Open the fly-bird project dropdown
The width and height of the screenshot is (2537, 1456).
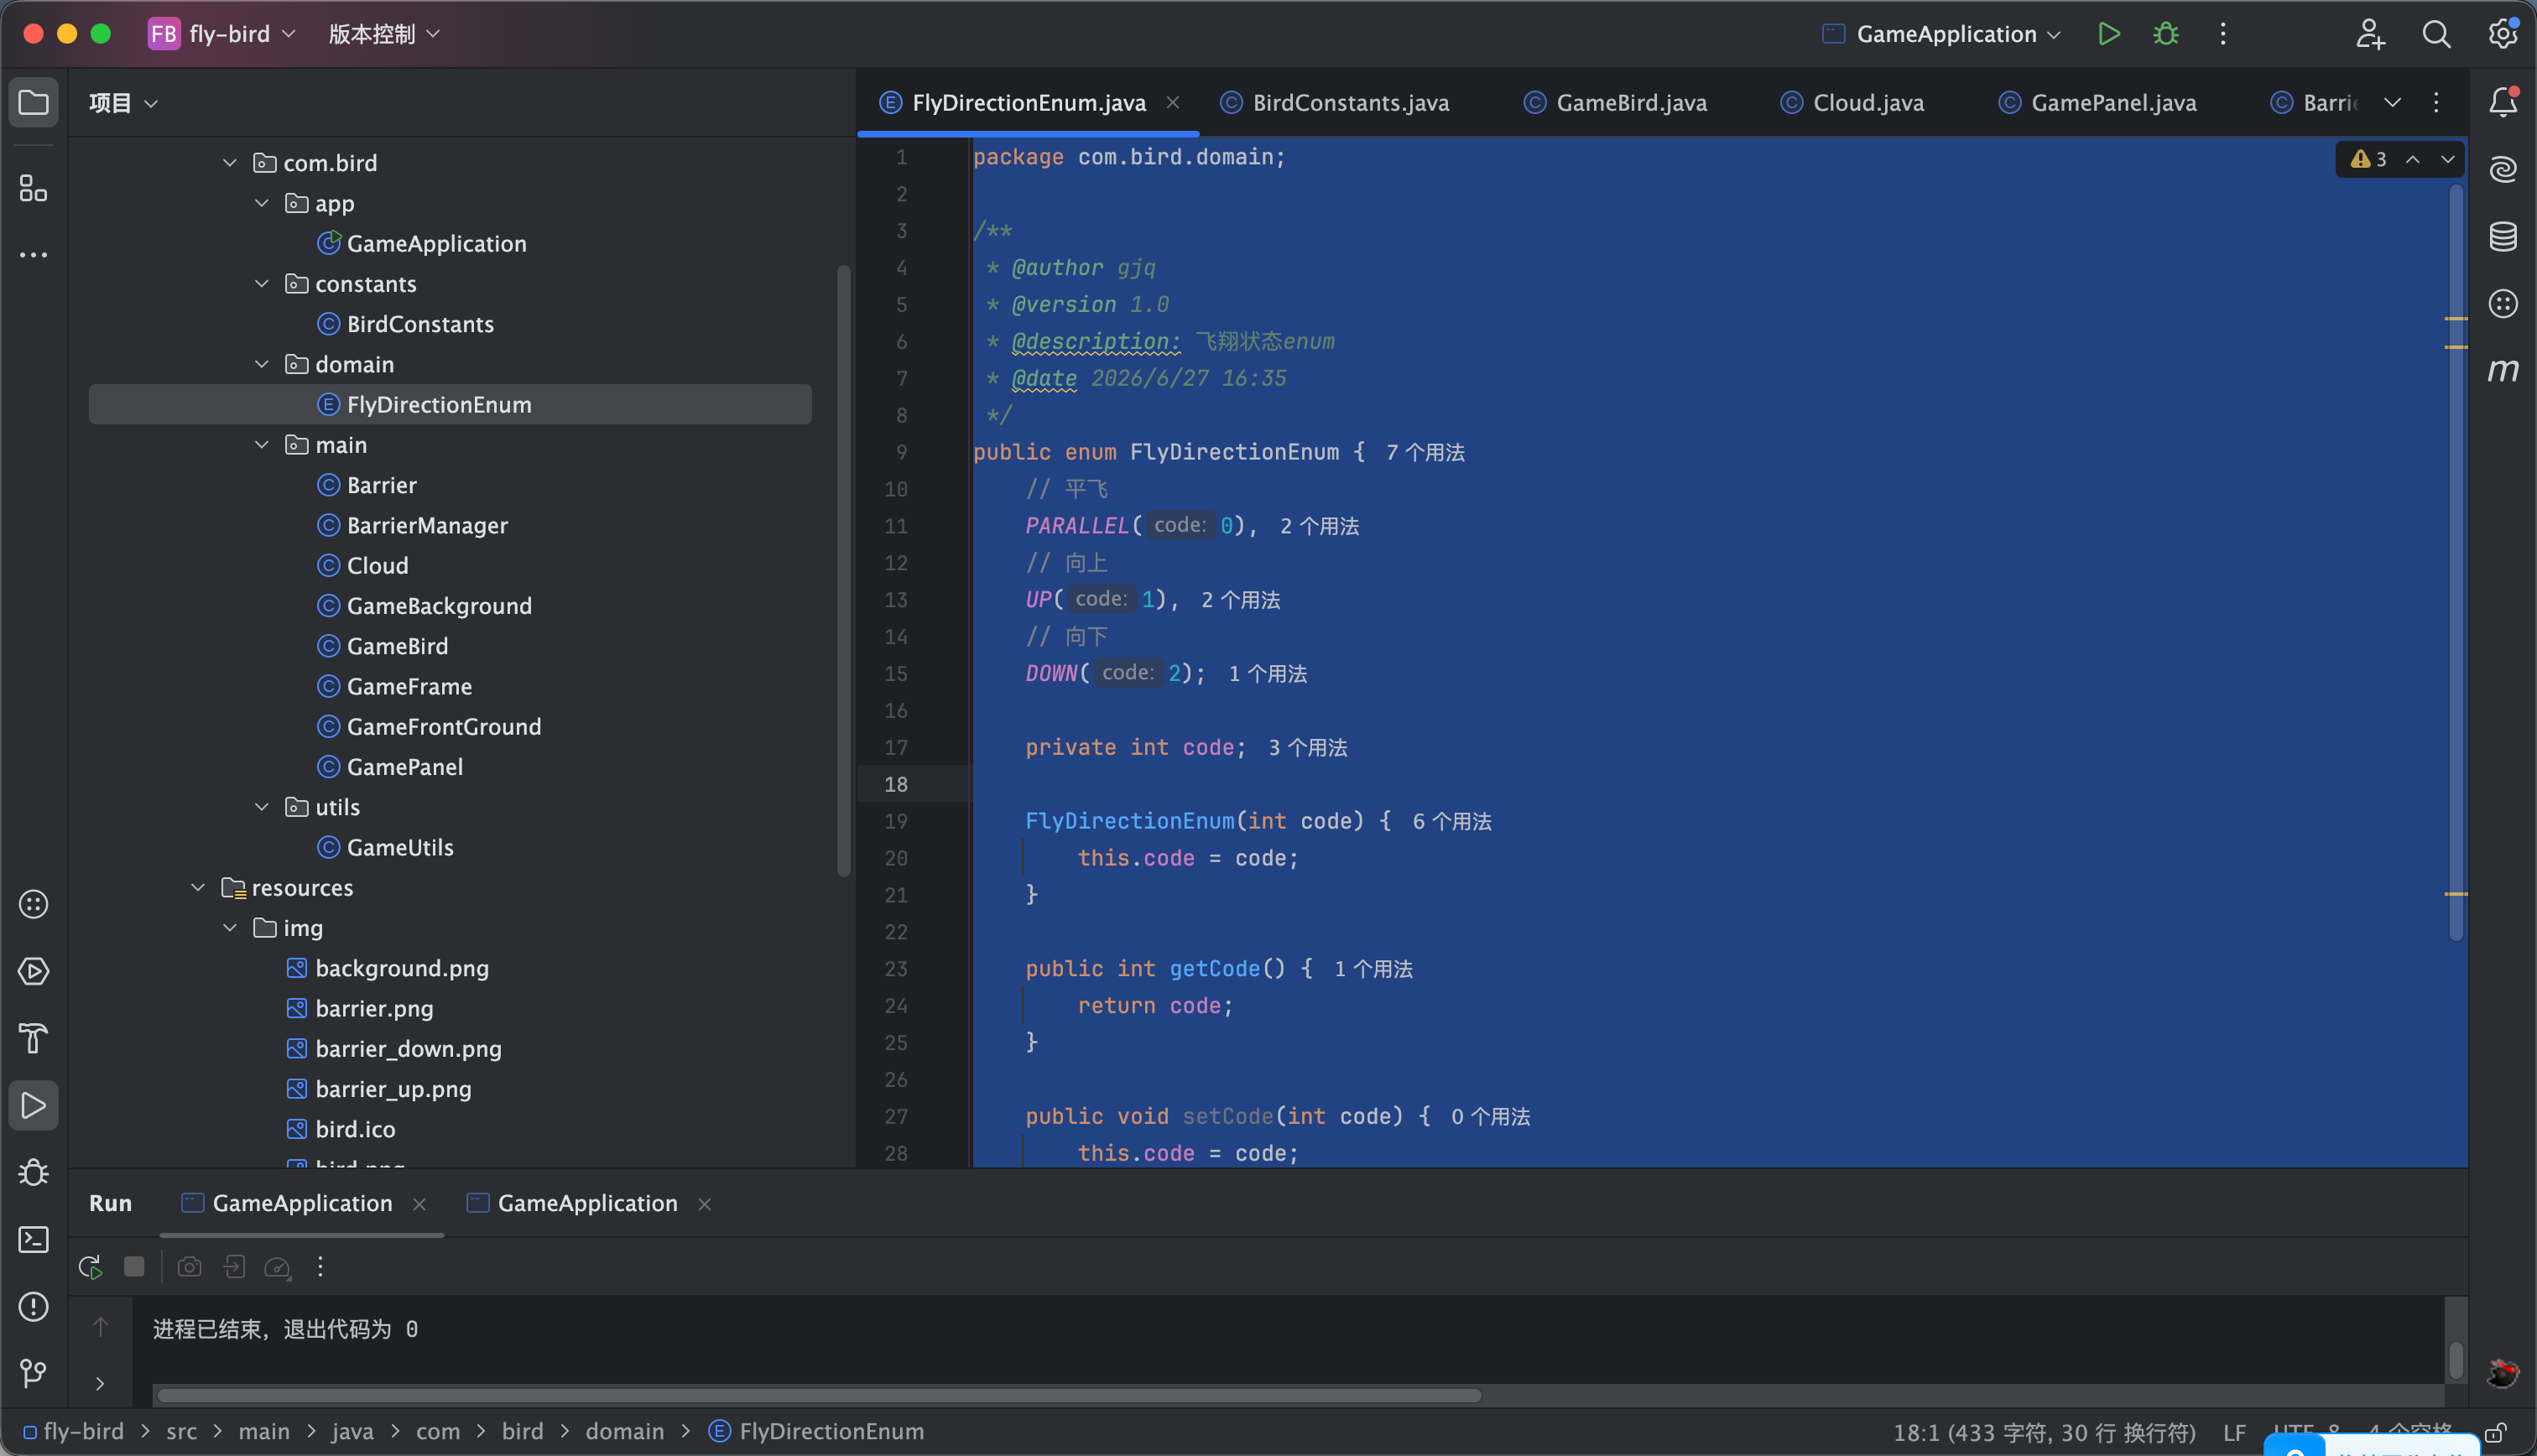[x=222, y=34]
